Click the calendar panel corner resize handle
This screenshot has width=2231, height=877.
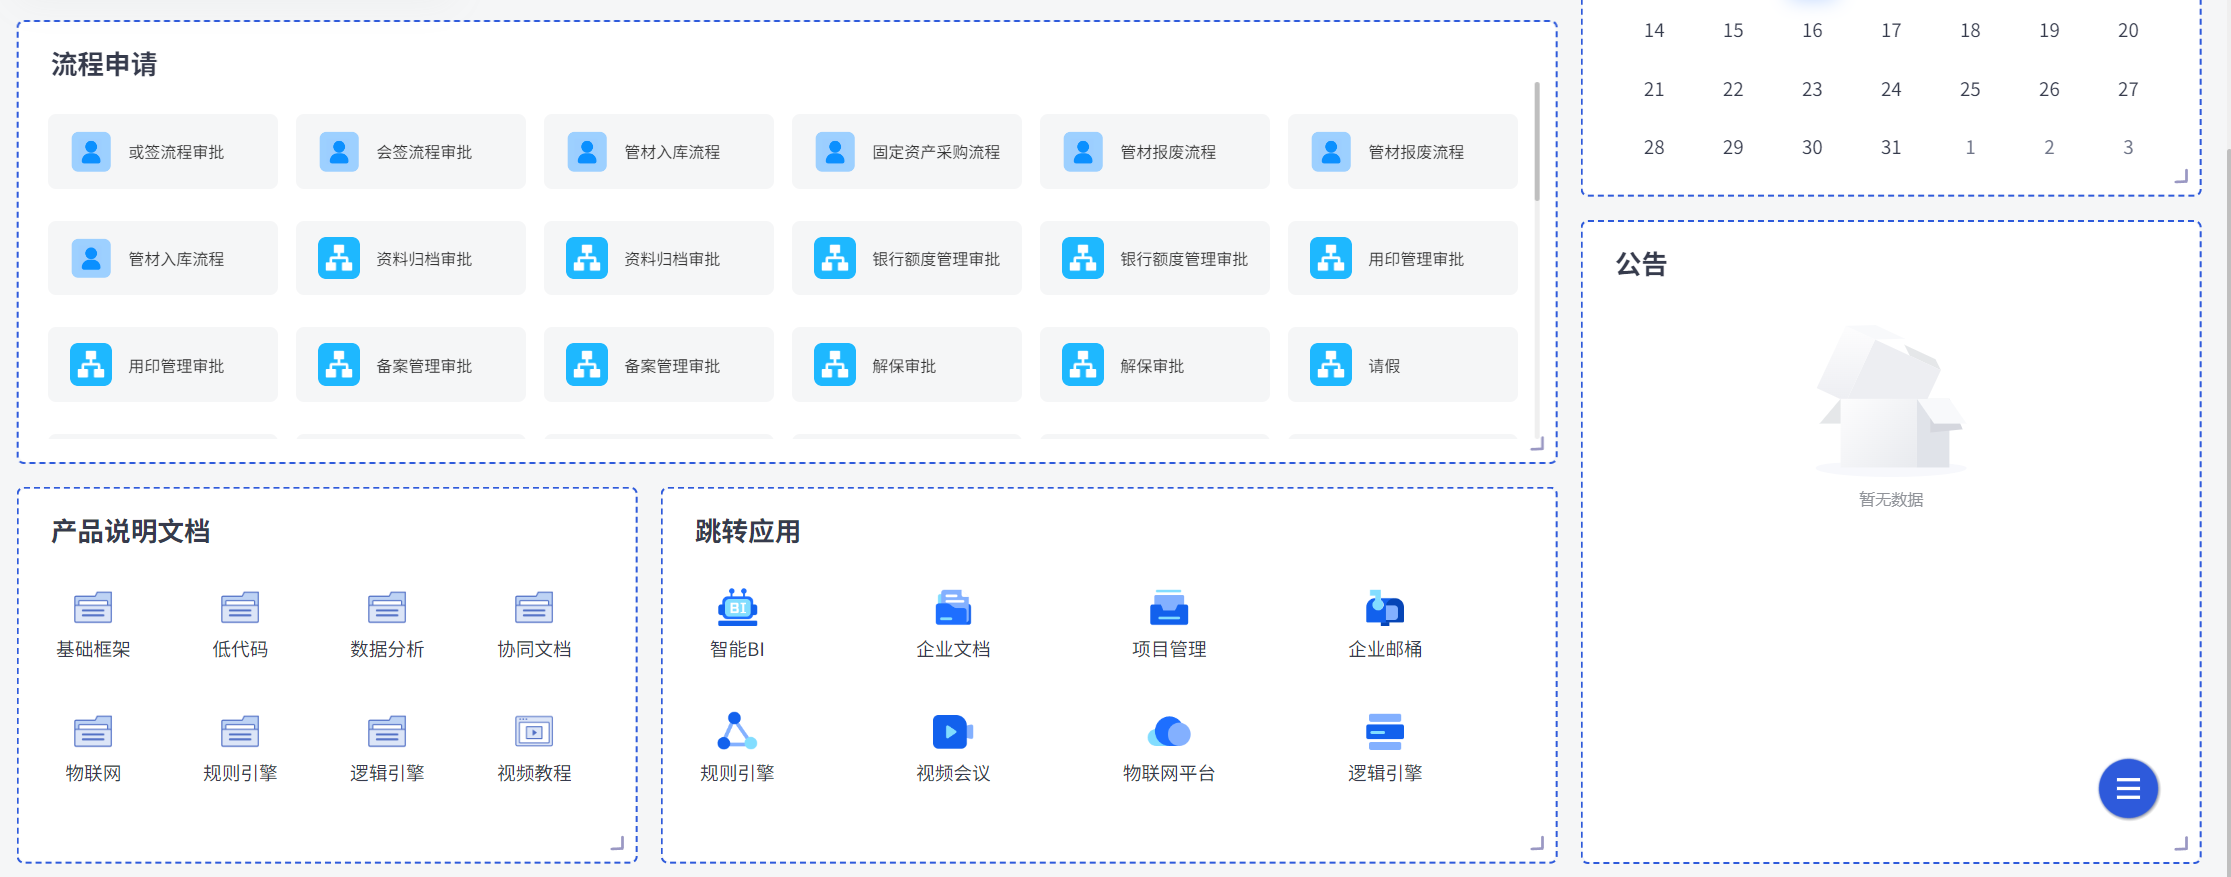pos(2182,176)
